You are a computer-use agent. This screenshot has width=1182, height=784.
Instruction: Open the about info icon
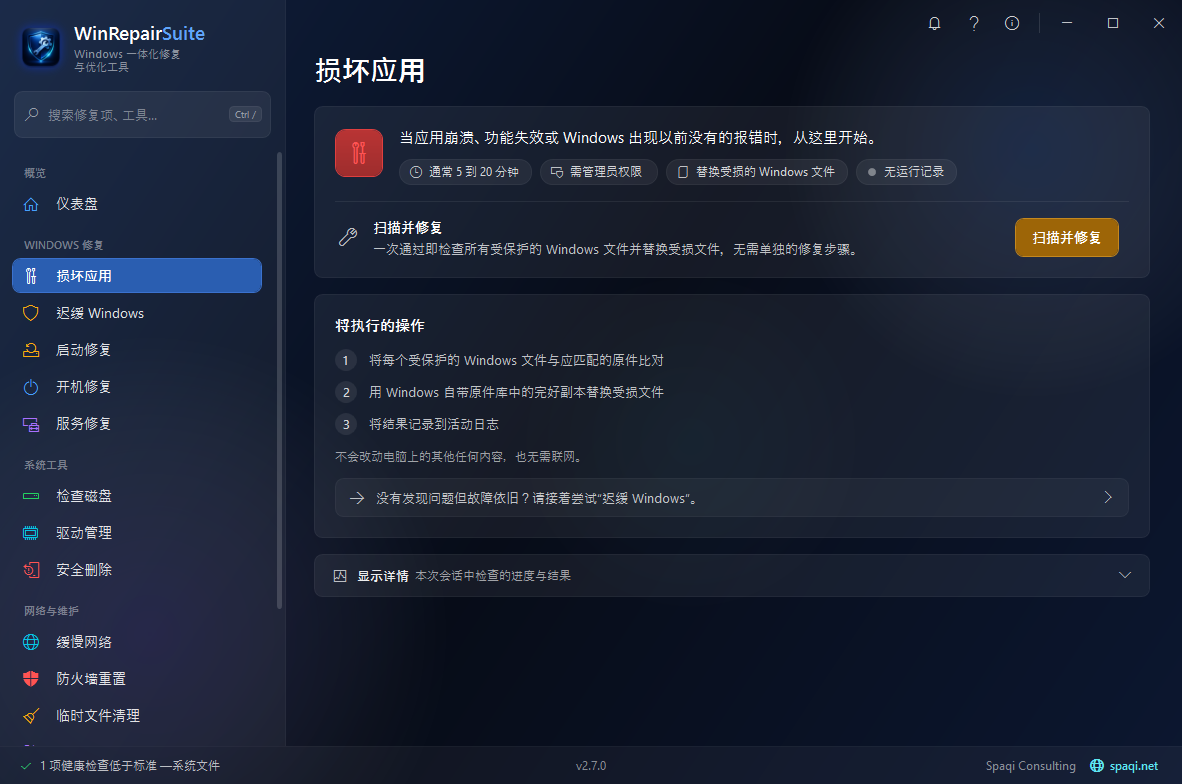click(1012, 23)
